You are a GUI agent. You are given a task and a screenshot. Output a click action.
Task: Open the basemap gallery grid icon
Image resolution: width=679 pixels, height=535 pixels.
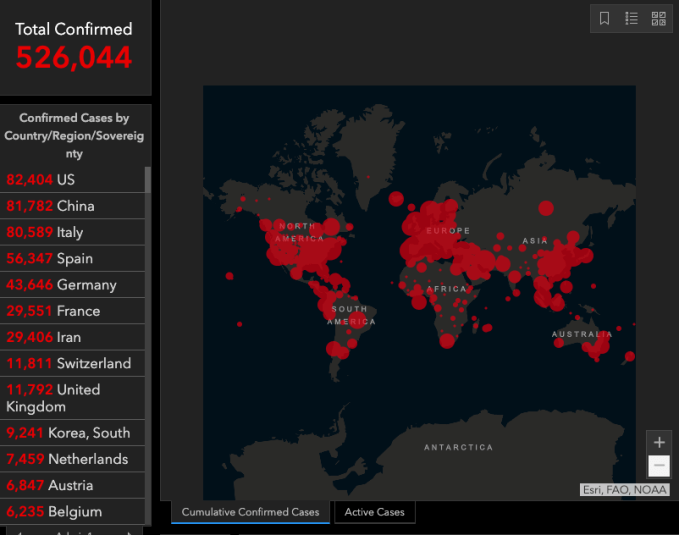(x=659, y=18)
